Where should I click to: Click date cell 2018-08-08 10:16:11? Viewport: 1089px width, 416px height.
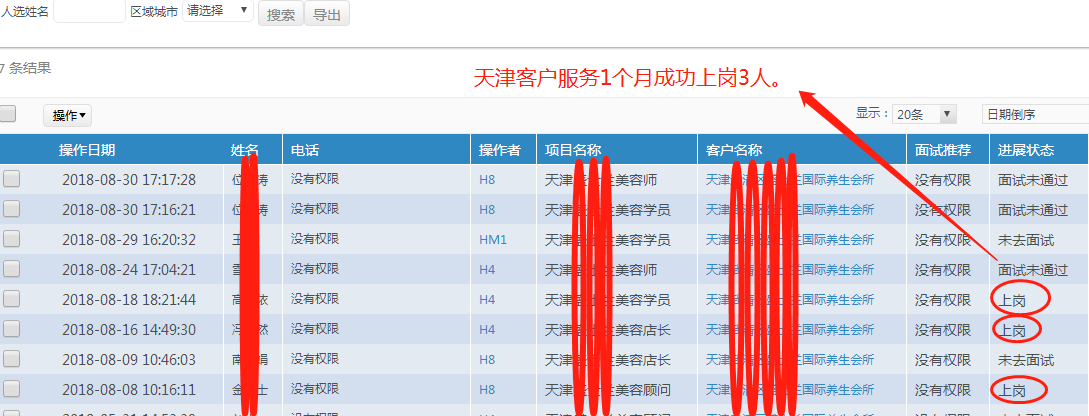(x=129, y=390)
